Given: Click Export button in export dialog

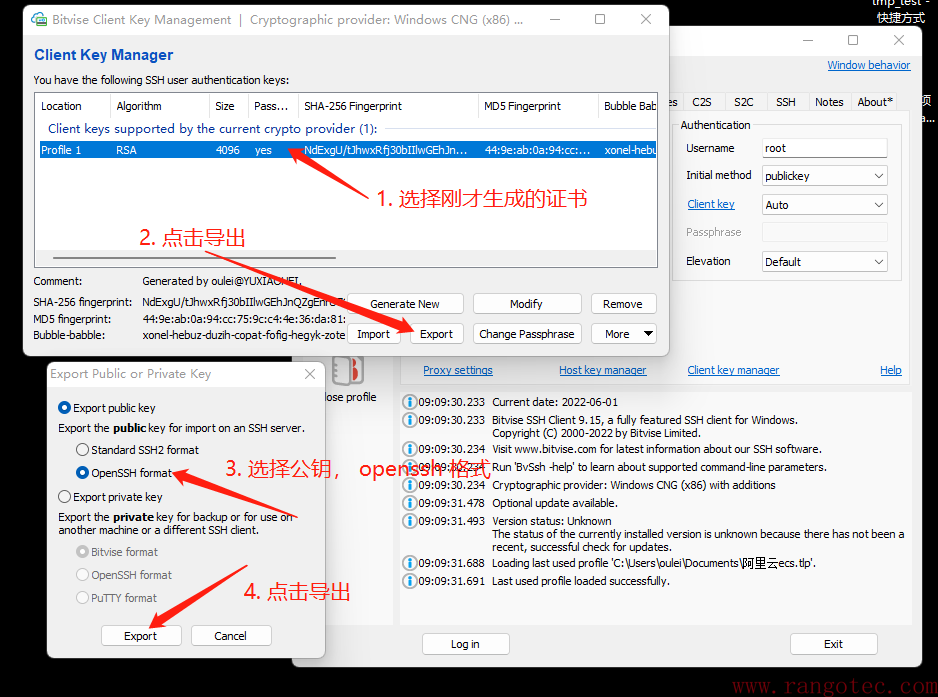Looking at the screenshot, I should click(x=141, y=636).
